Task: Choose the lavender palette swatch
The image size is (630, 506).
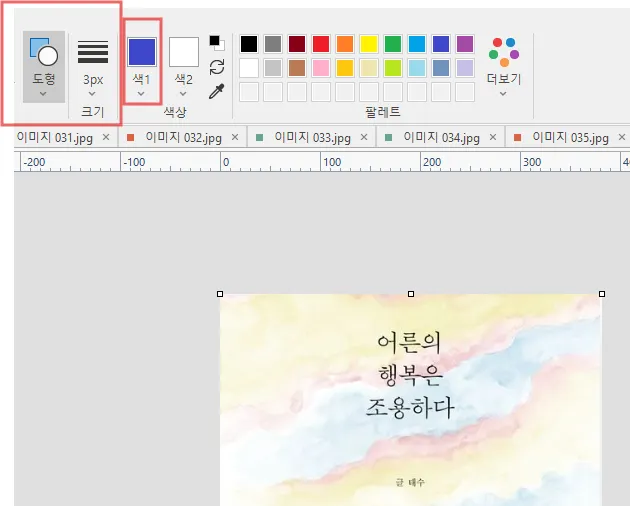Action: click(x=465, y=68)
